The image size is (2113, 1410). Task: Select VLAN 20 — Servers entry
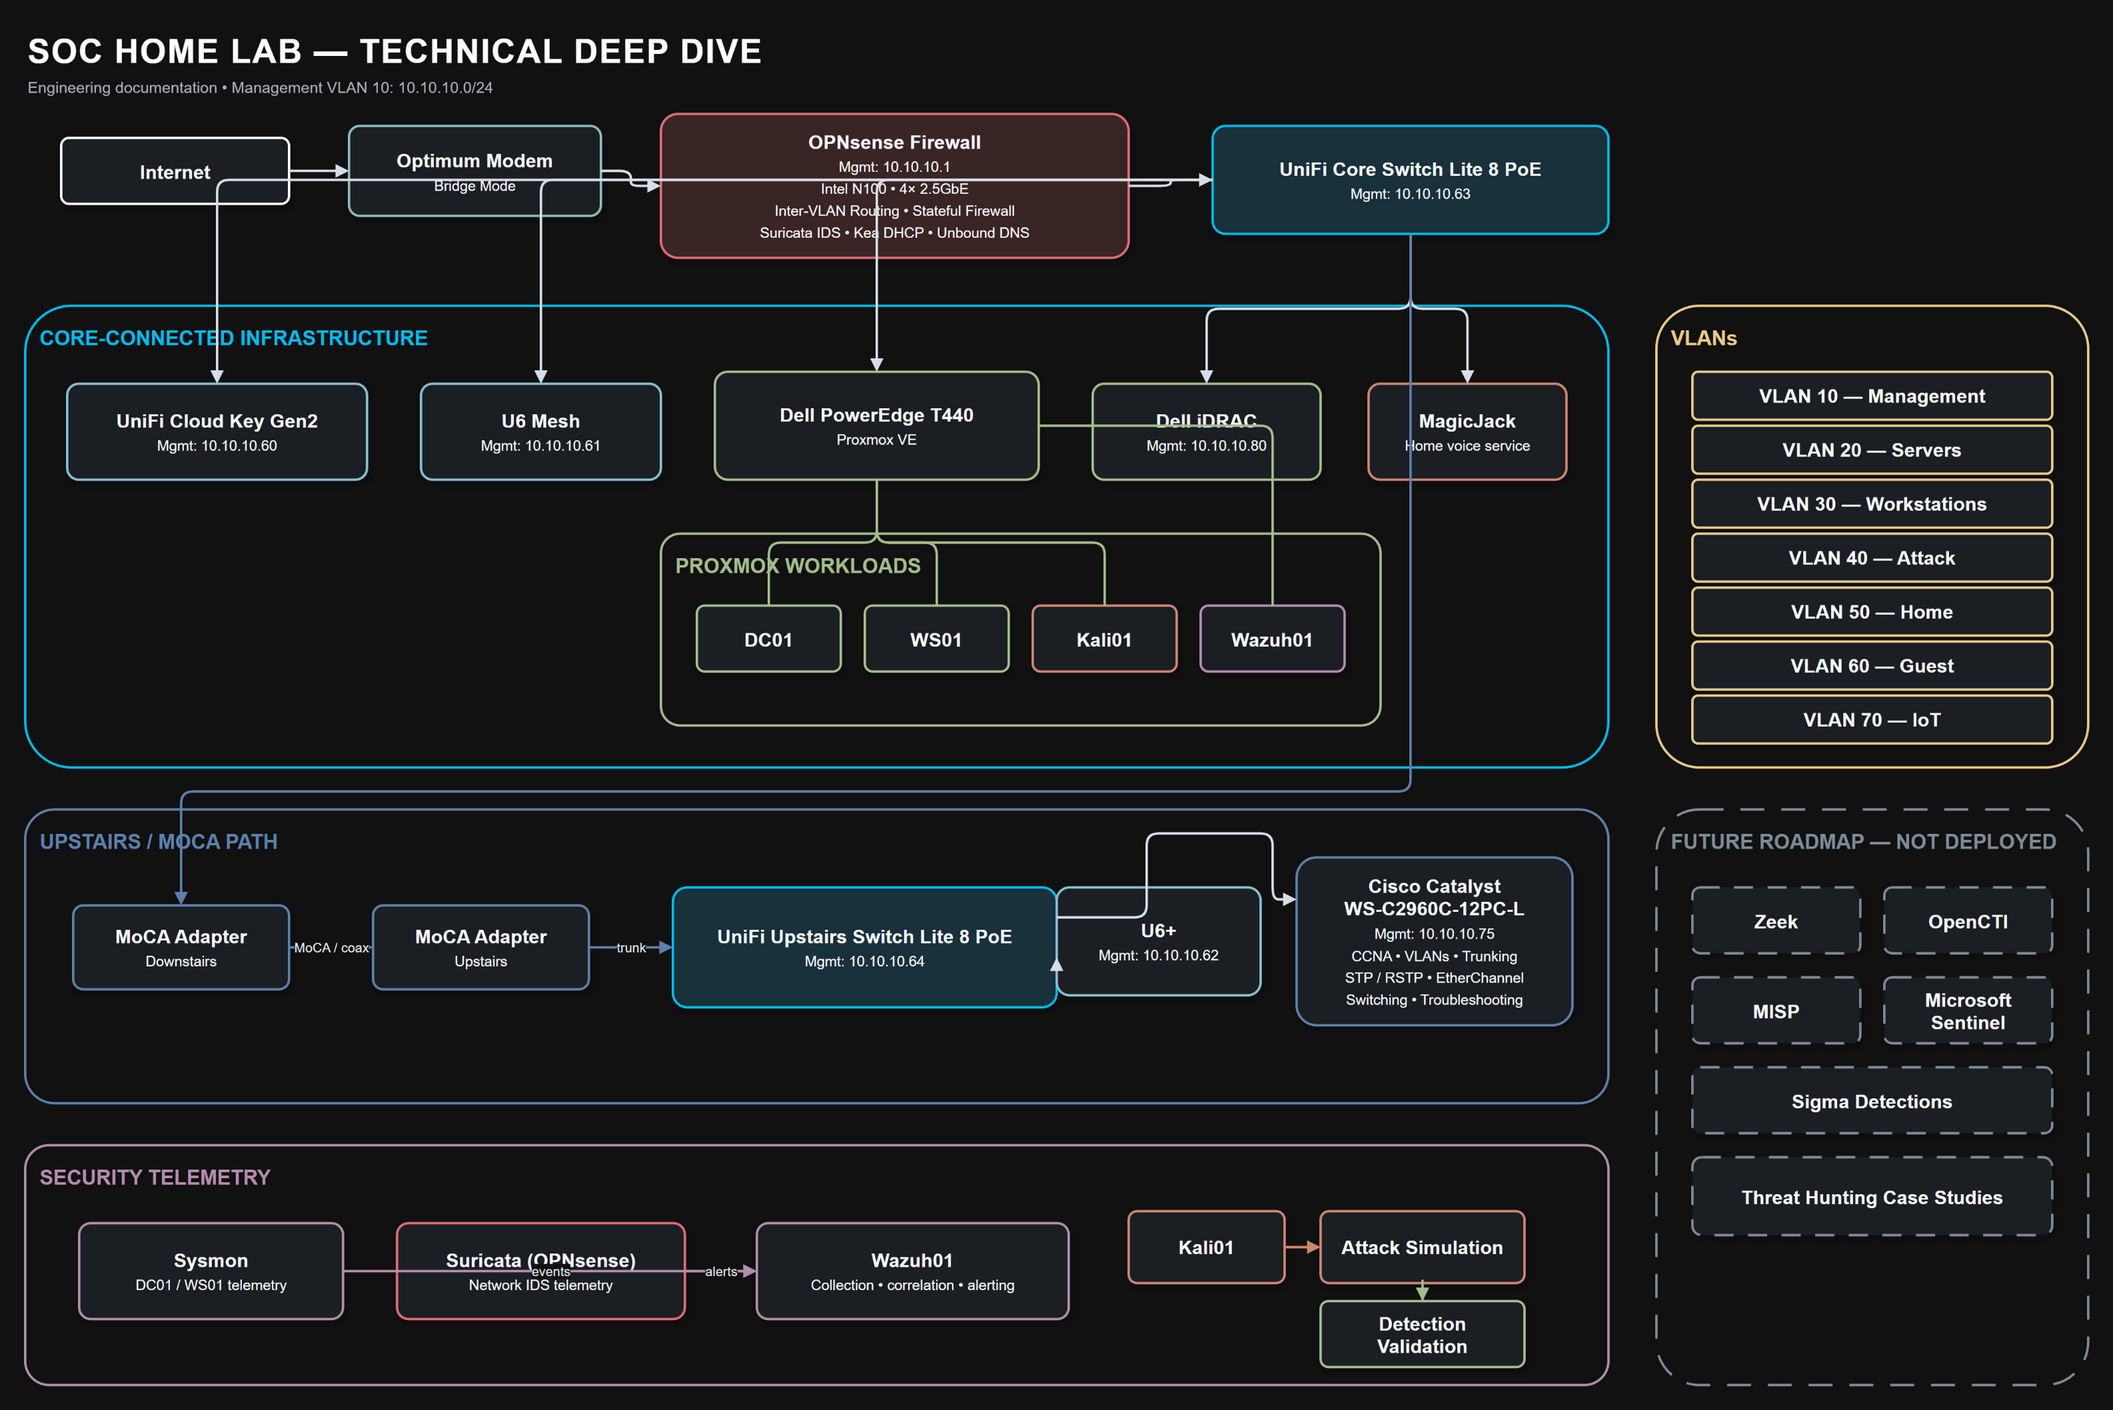coord(1872,450)
